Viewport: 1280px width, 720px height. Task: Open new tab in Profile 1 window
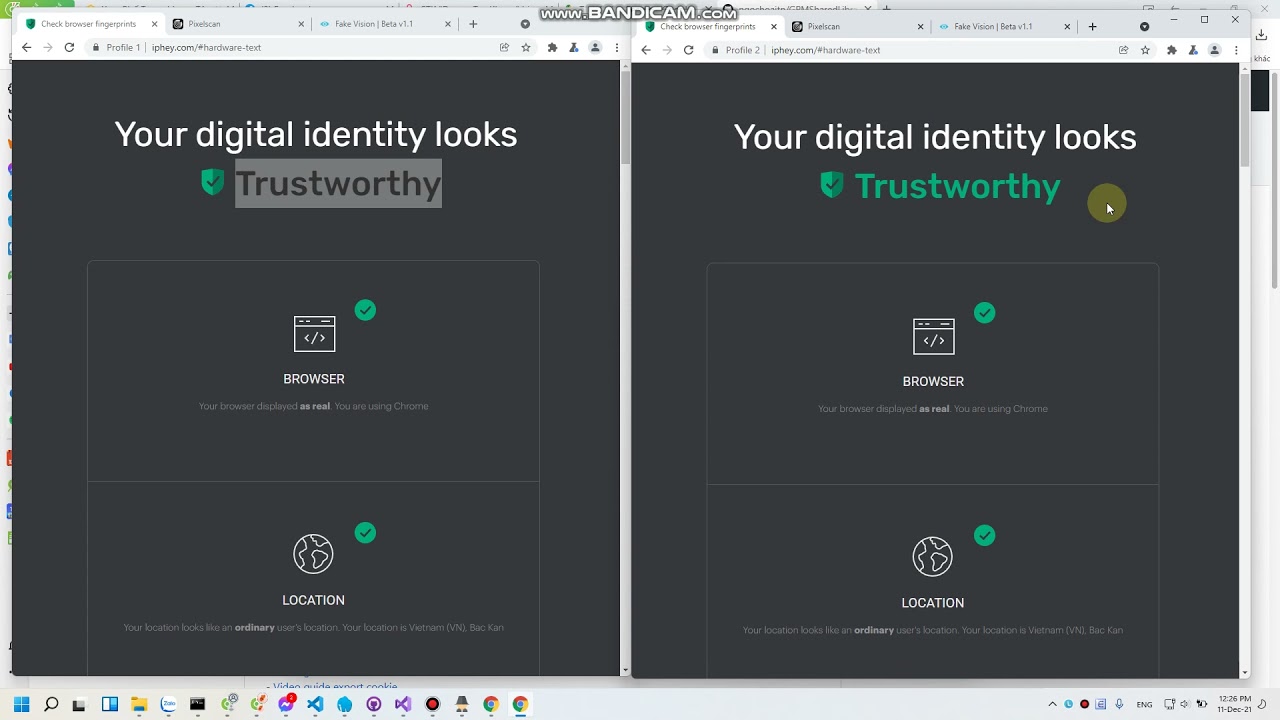[473, 24]
